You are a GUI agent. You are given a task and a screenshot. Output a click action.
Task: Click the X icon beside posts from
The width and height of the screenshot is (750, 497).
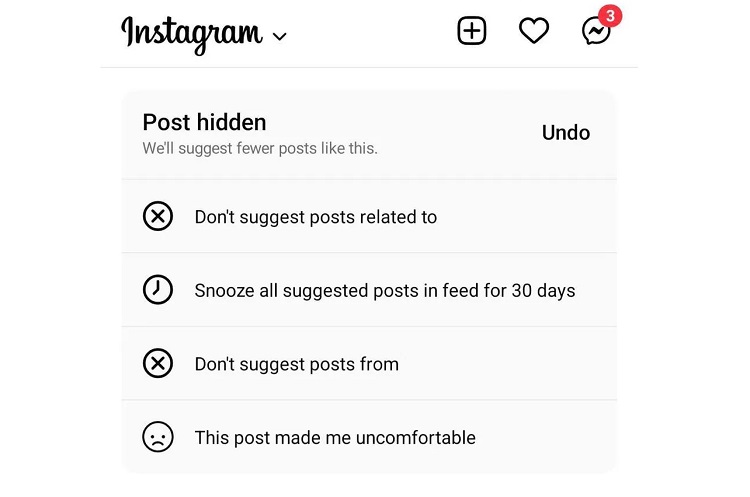tap(158, 364)
